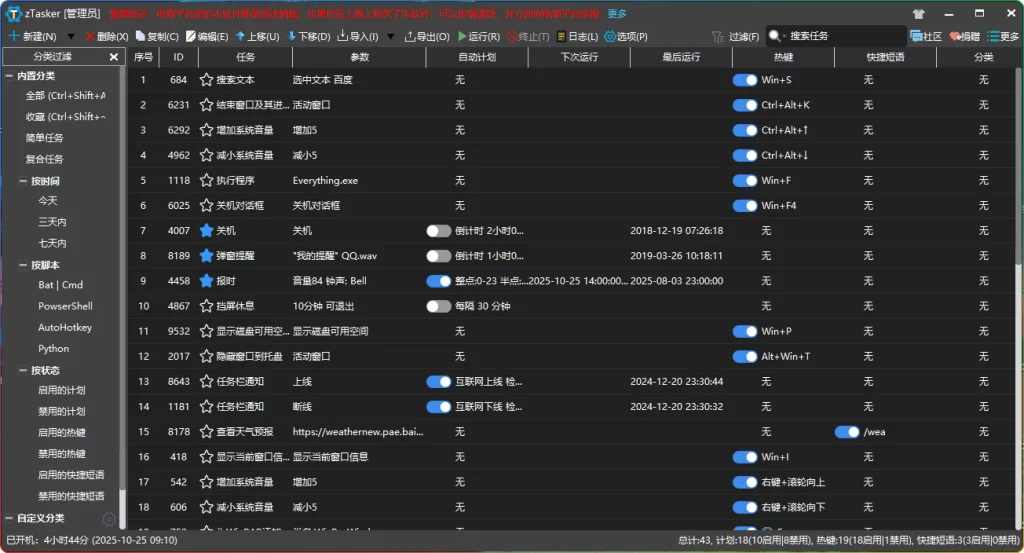Disable the 报时 auto-plan toggle

coord(439,281)
